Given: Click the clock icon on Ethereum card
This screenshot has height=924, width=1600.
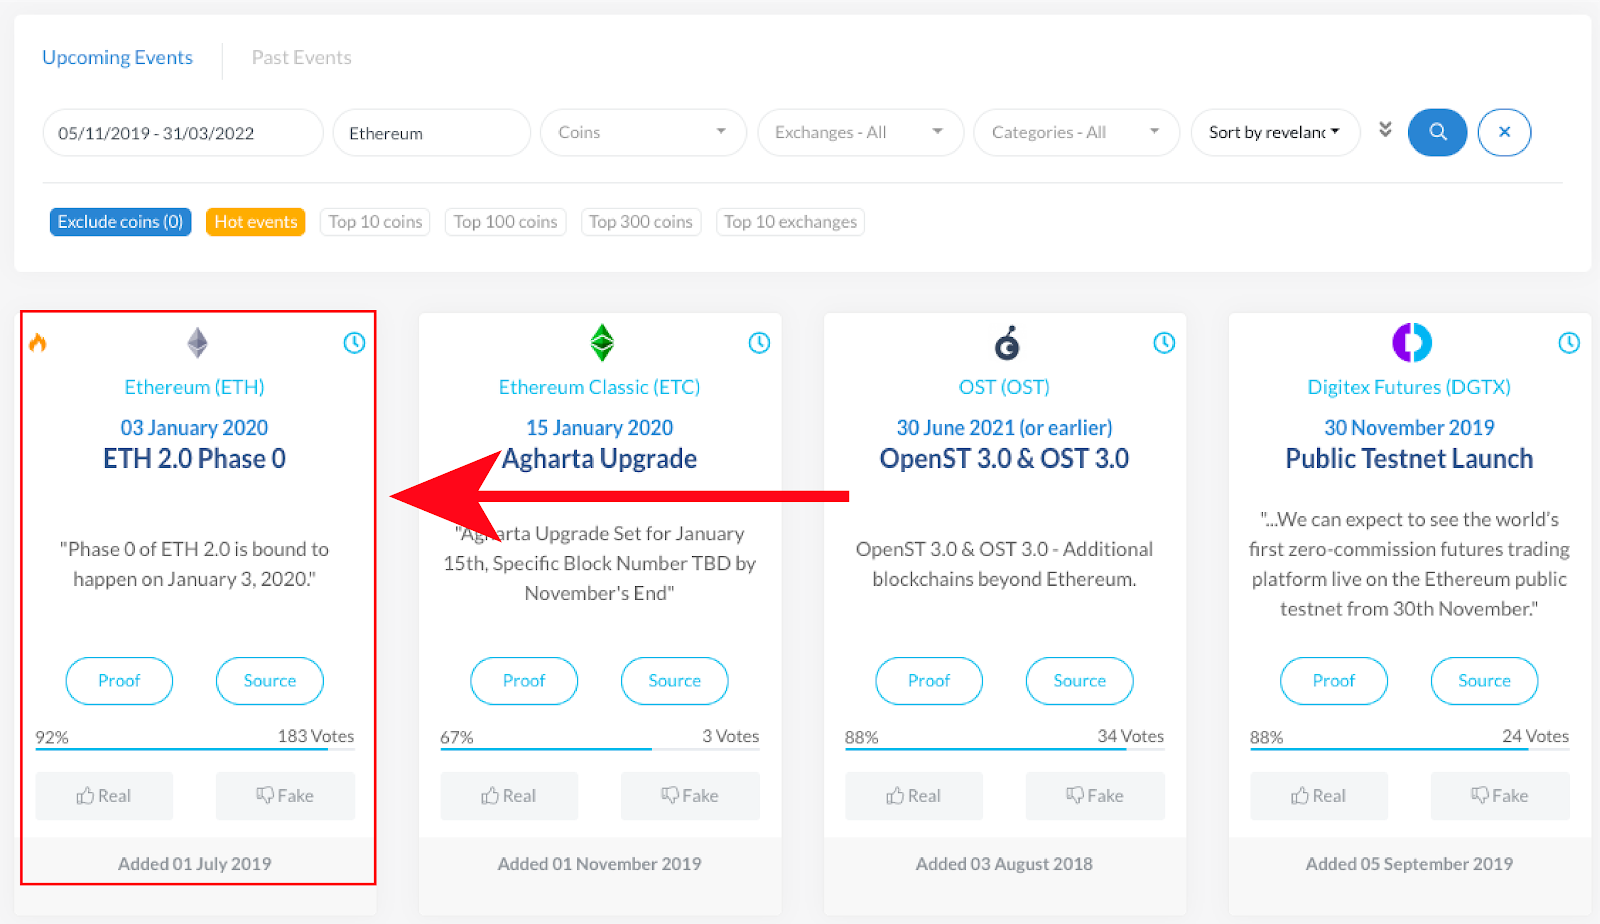Looking at the screenshot, I should [354, 343].
